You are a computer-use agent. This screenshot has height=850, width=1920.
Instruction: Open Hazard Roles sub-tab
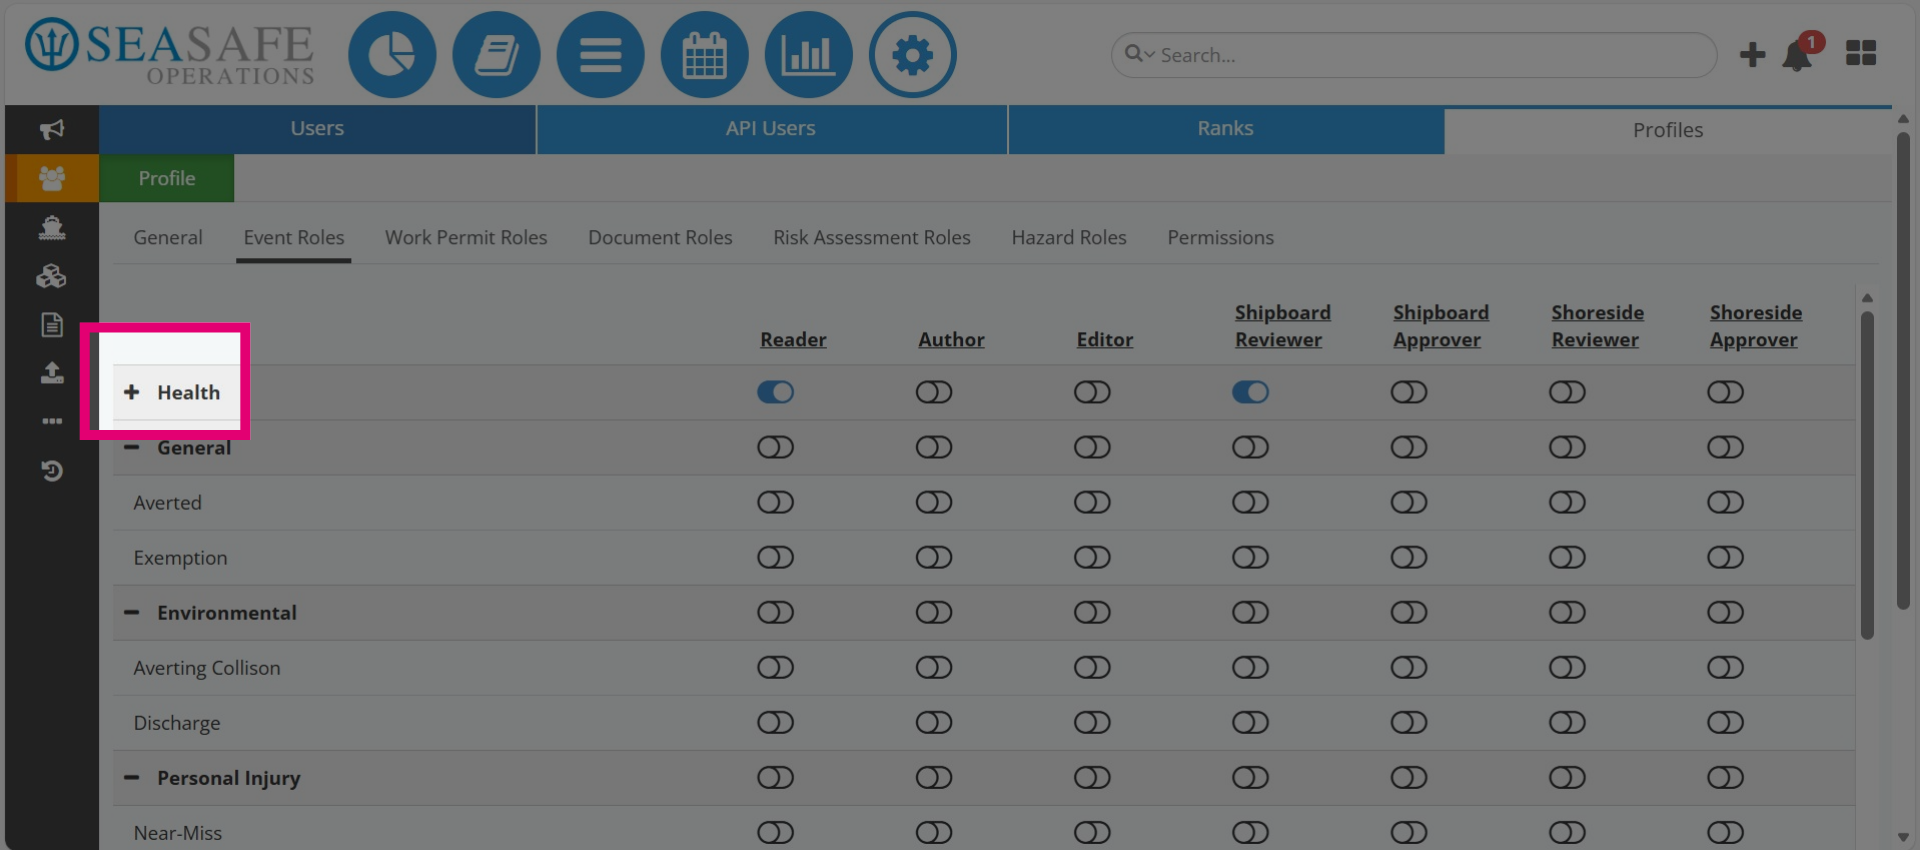point(1069,237)
